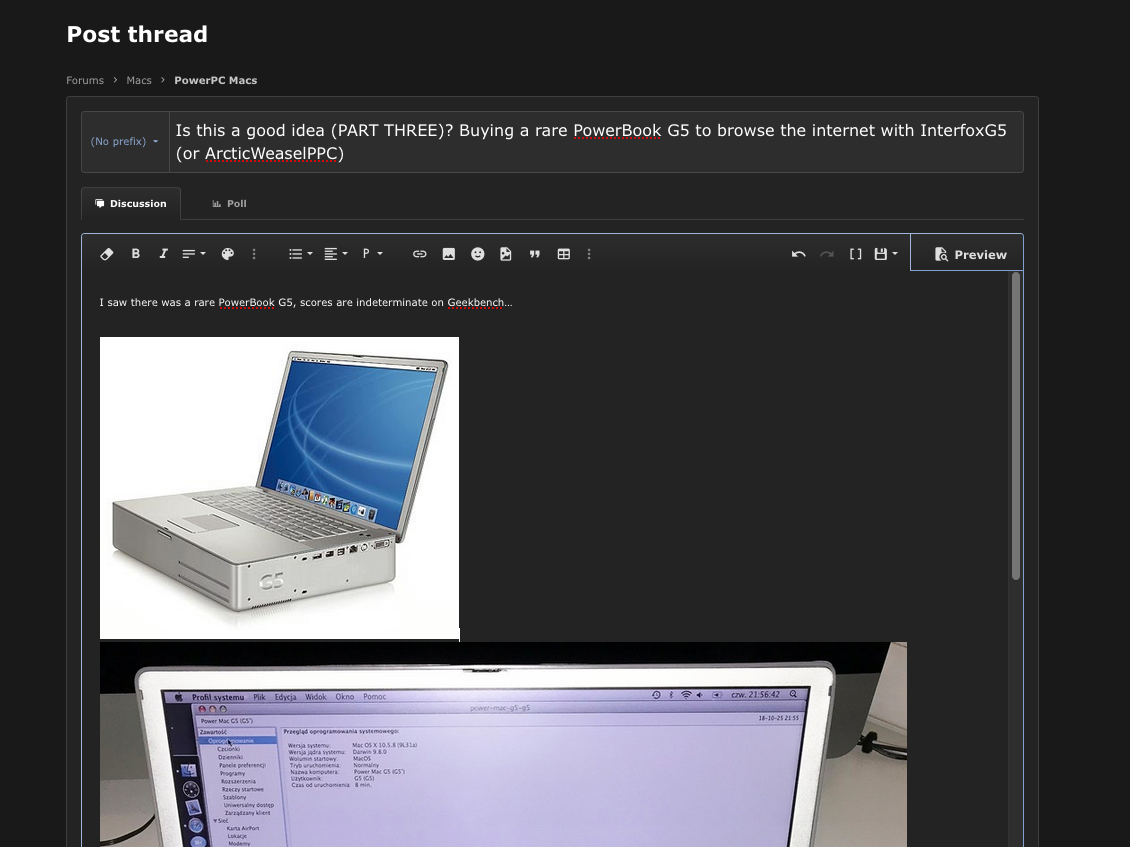The height and width of the screenshot is (847, 1130).
Task: Open more formatting options after palette icon
Action: click(254, 254)
